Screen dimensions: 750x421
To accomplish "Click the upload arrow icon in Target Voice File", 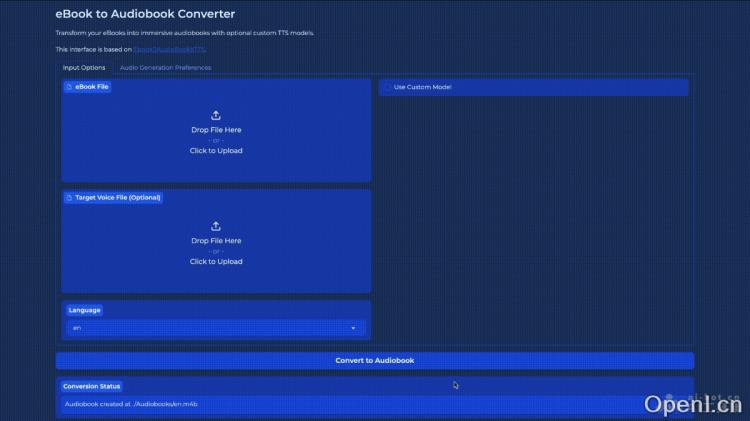I will click(x=216, y=226).
